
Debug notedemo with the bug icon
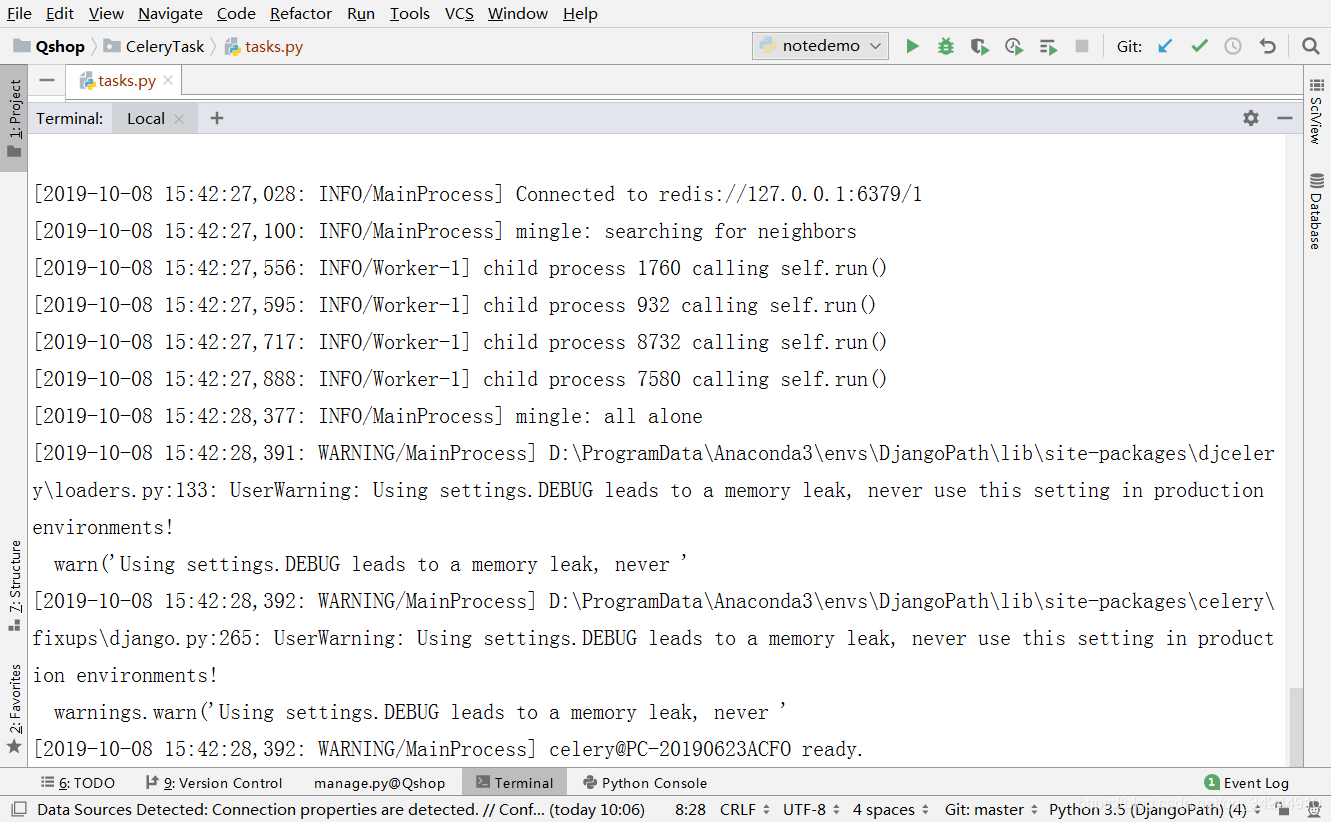[946, 46]
